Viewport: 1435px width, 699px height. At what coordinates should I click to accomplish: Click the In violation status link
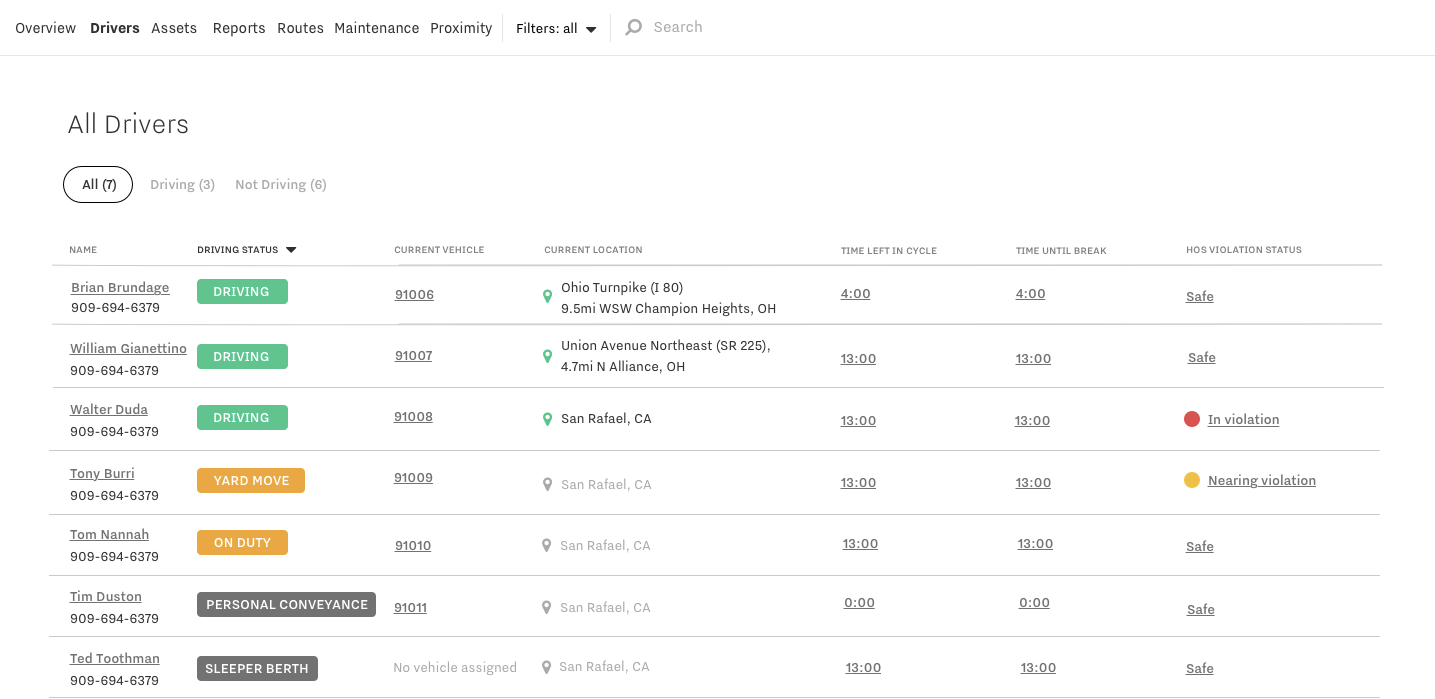pyautogui.click(x=1243, y=420)
